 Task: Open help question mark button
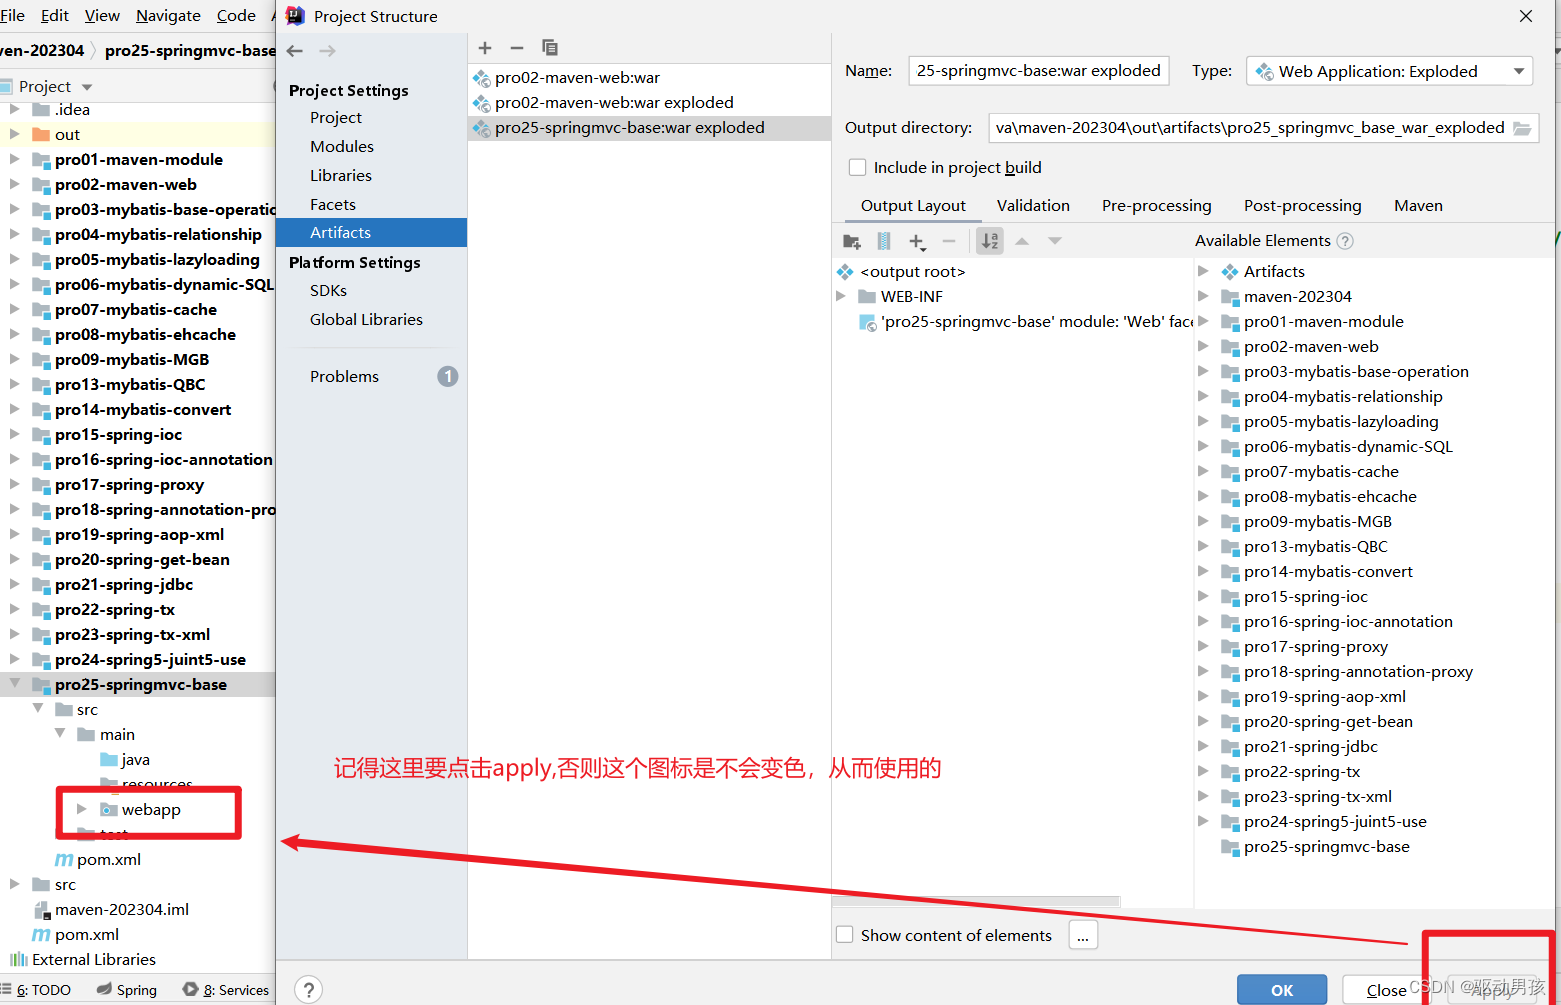coord(309,989)
